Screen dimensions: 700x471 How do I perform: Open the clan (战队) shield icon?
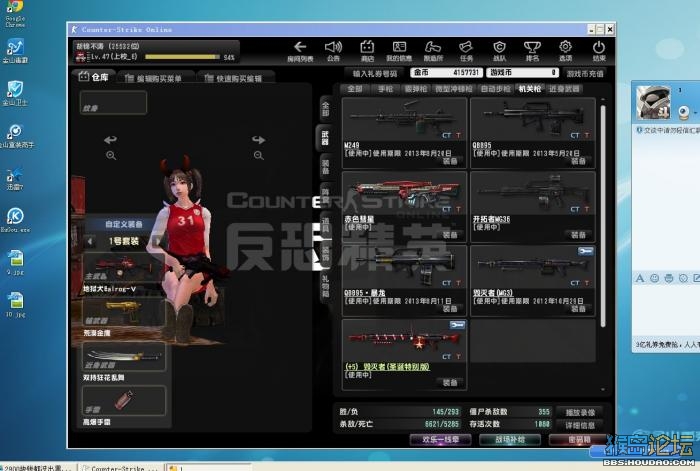(x=499, y=51)
